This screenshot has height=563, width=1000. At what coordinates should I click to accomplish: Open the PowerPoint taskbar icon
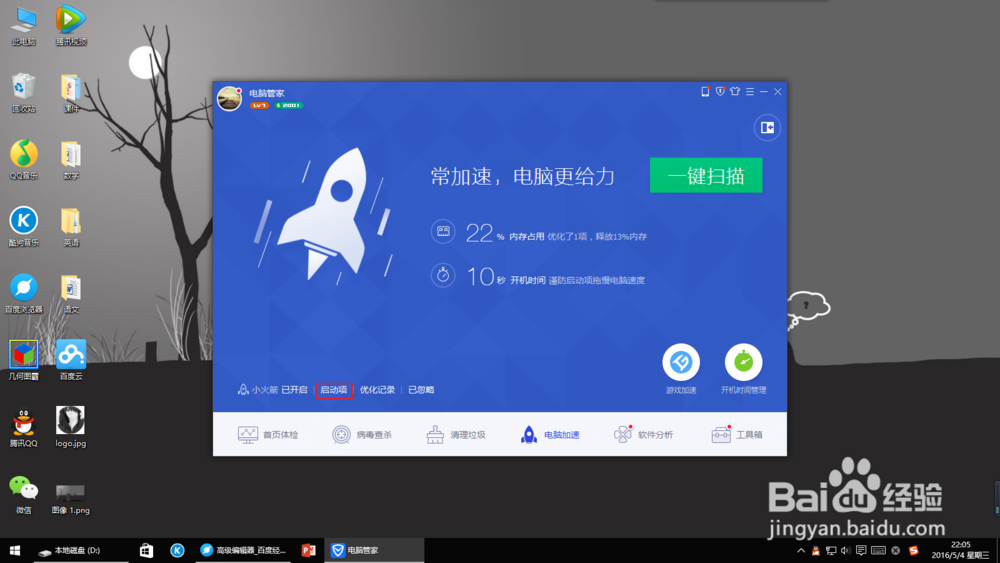(309, 550)
